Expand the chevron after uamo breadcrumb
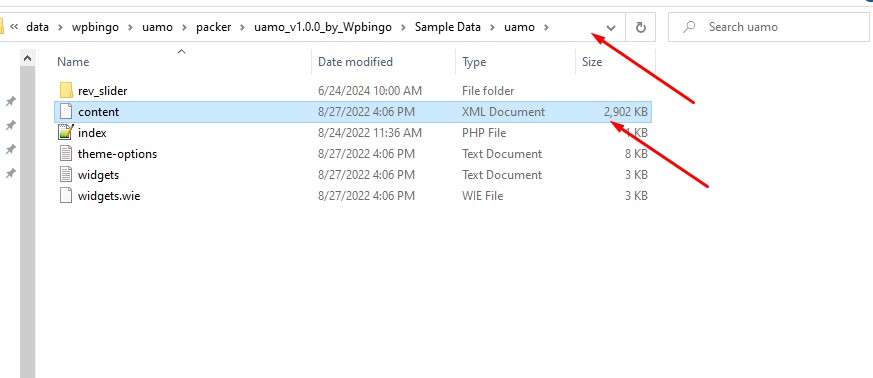The width and height of the screenshot is (873, 378). (x=547, y=27)
